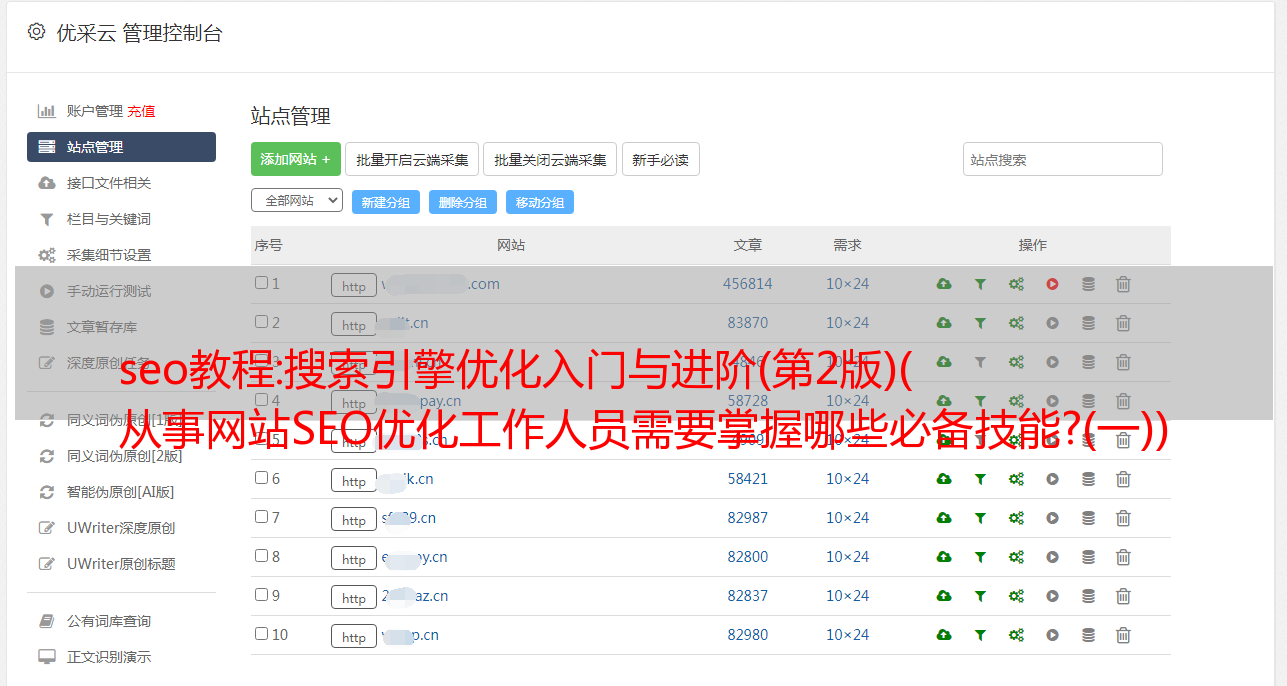
Task: Click the http button in row 6
Action: tap(354, 480)
